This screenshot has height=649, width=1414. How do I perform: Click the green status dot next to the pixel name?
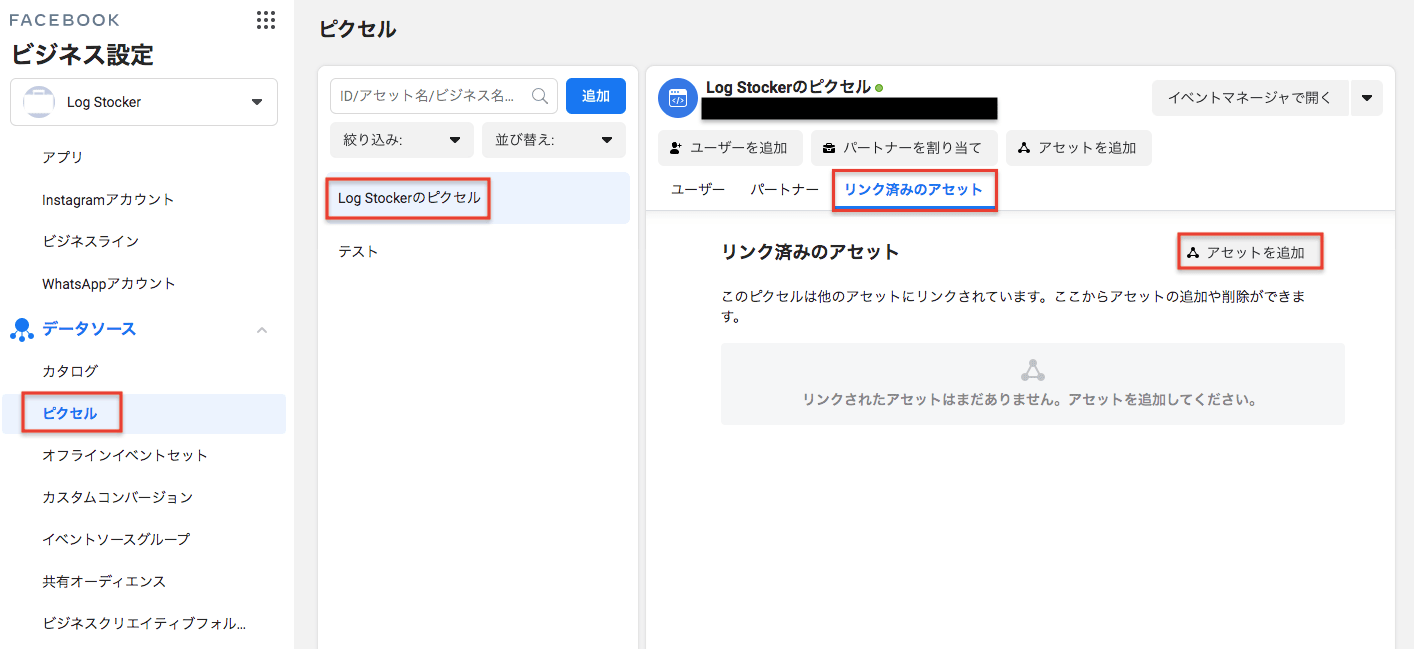879,88
